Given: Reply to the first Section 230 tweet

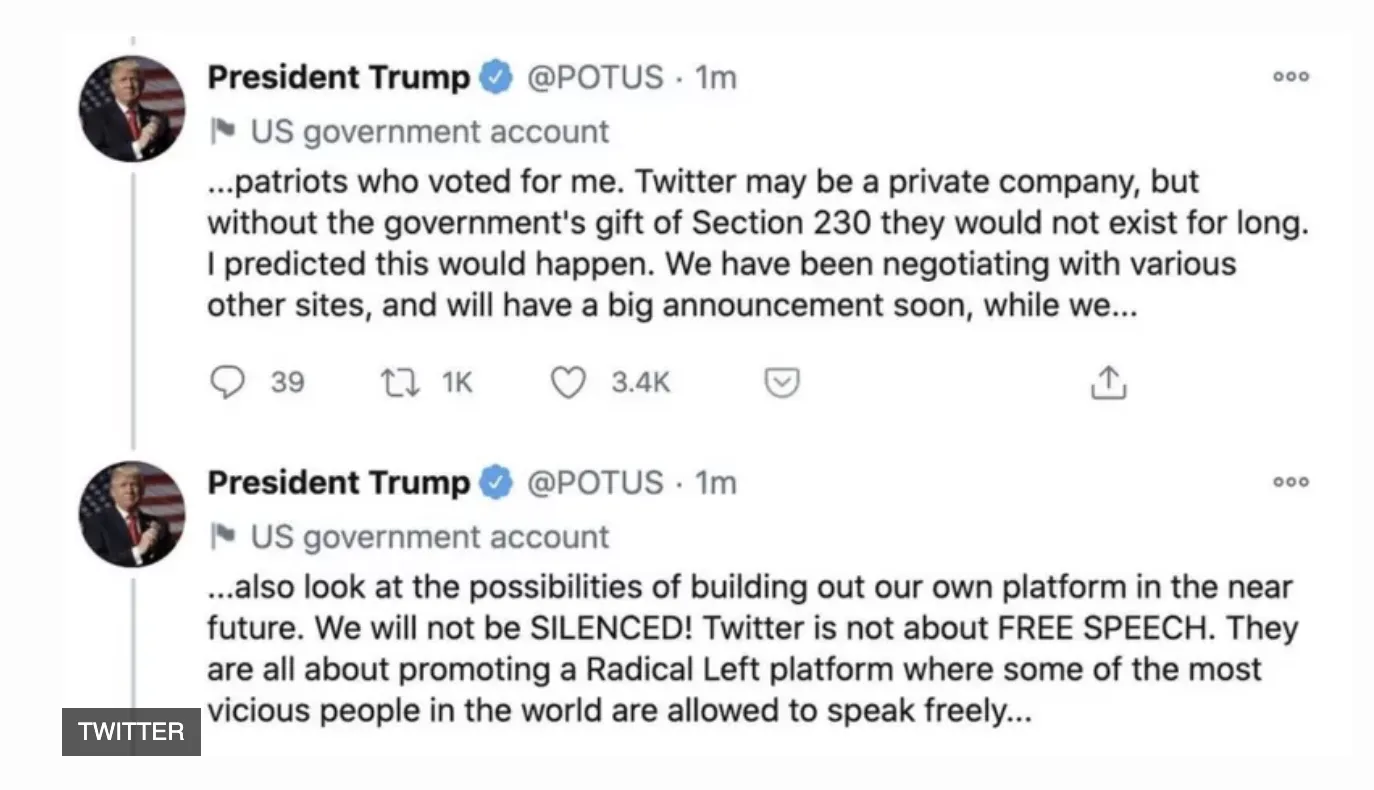Looking at the screenshot, I should click(228, 383).
